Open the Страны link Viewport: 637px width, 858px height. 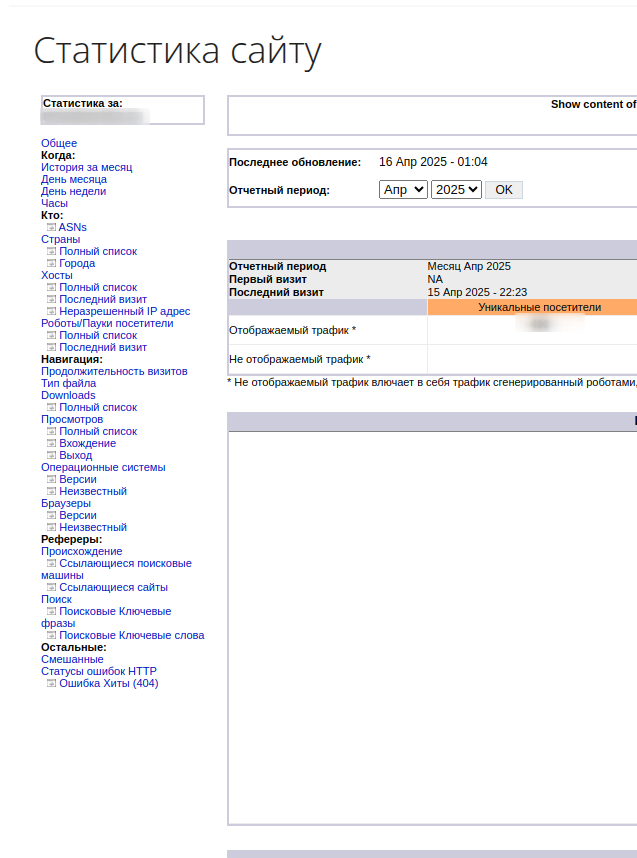pos(60,240)
